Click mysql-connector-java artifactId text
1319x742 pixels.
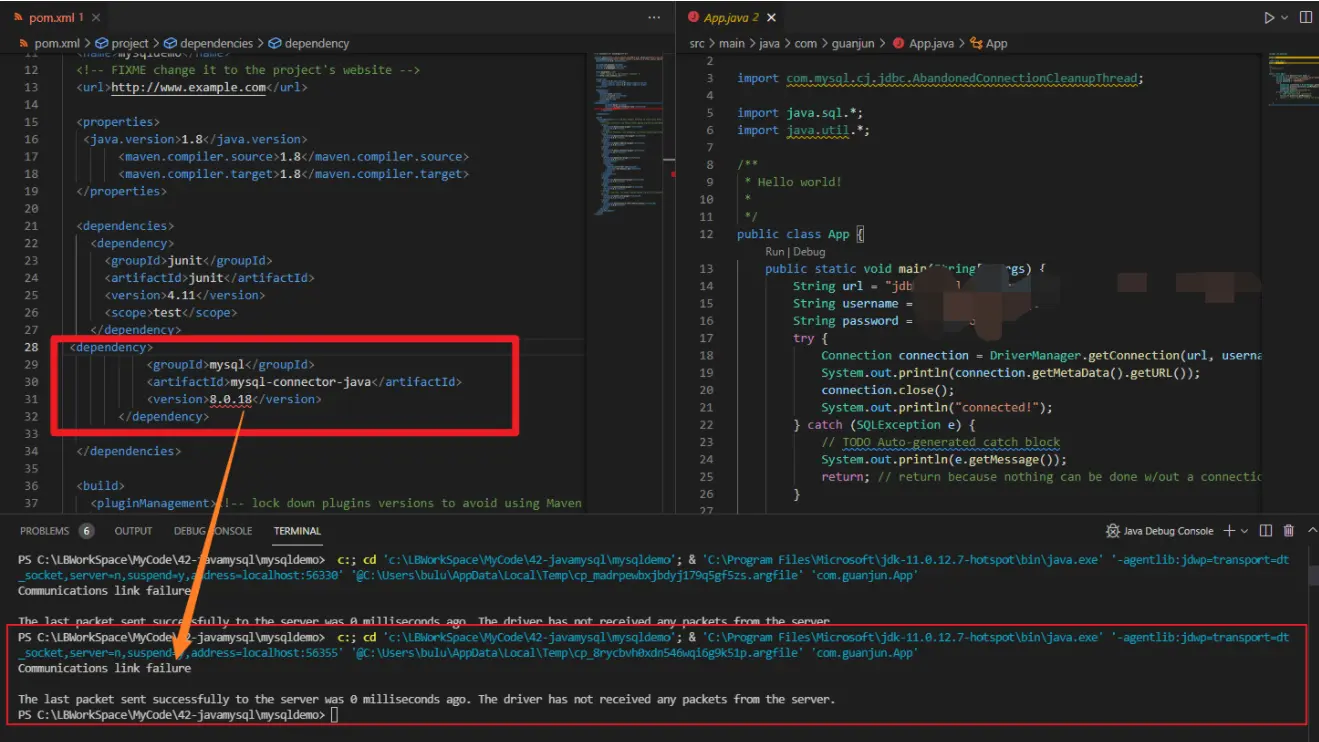300,382
